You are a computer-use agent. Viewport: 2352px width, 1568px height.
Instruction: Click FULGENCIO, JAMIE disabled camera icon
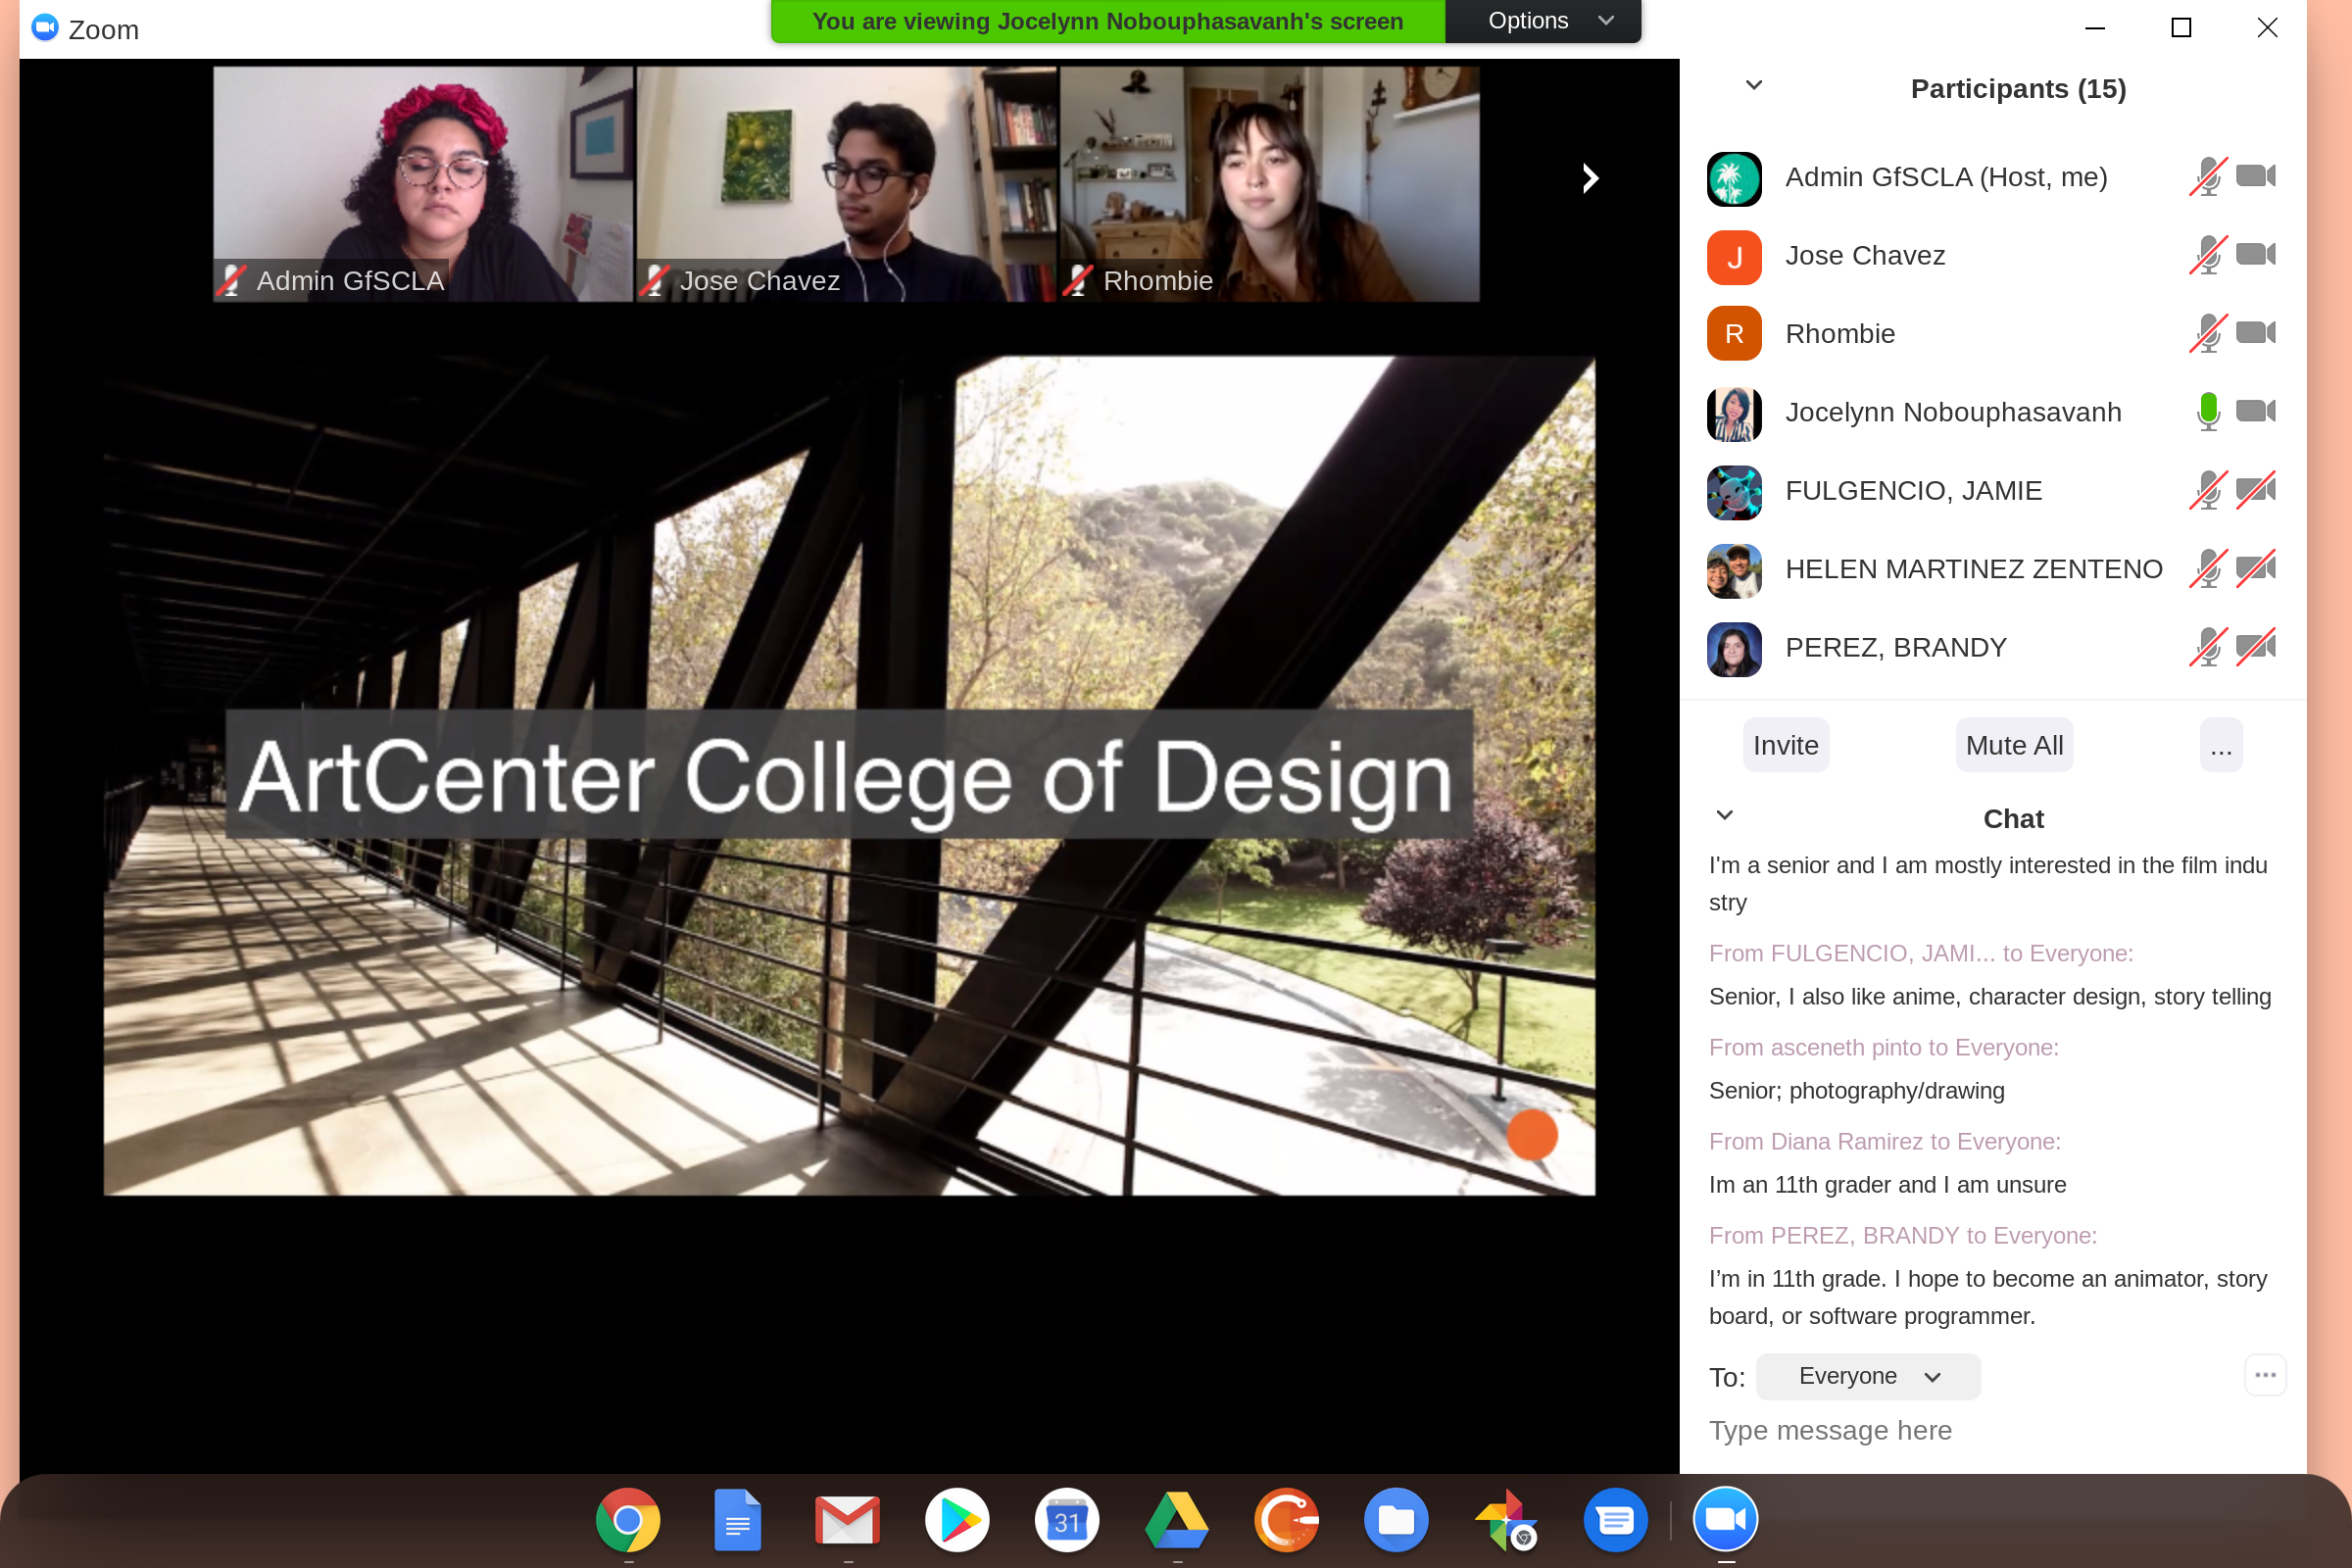(2256, 489)
